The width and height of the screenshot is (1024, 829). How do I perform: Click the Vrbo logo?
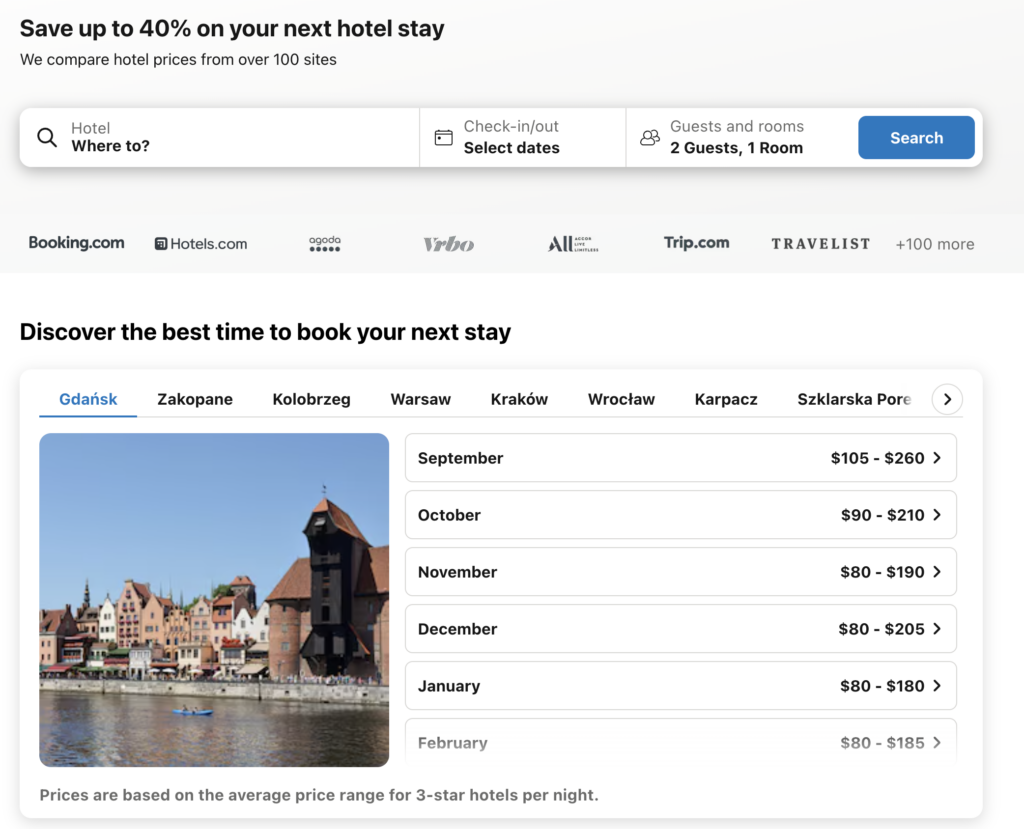click(448, 244)
